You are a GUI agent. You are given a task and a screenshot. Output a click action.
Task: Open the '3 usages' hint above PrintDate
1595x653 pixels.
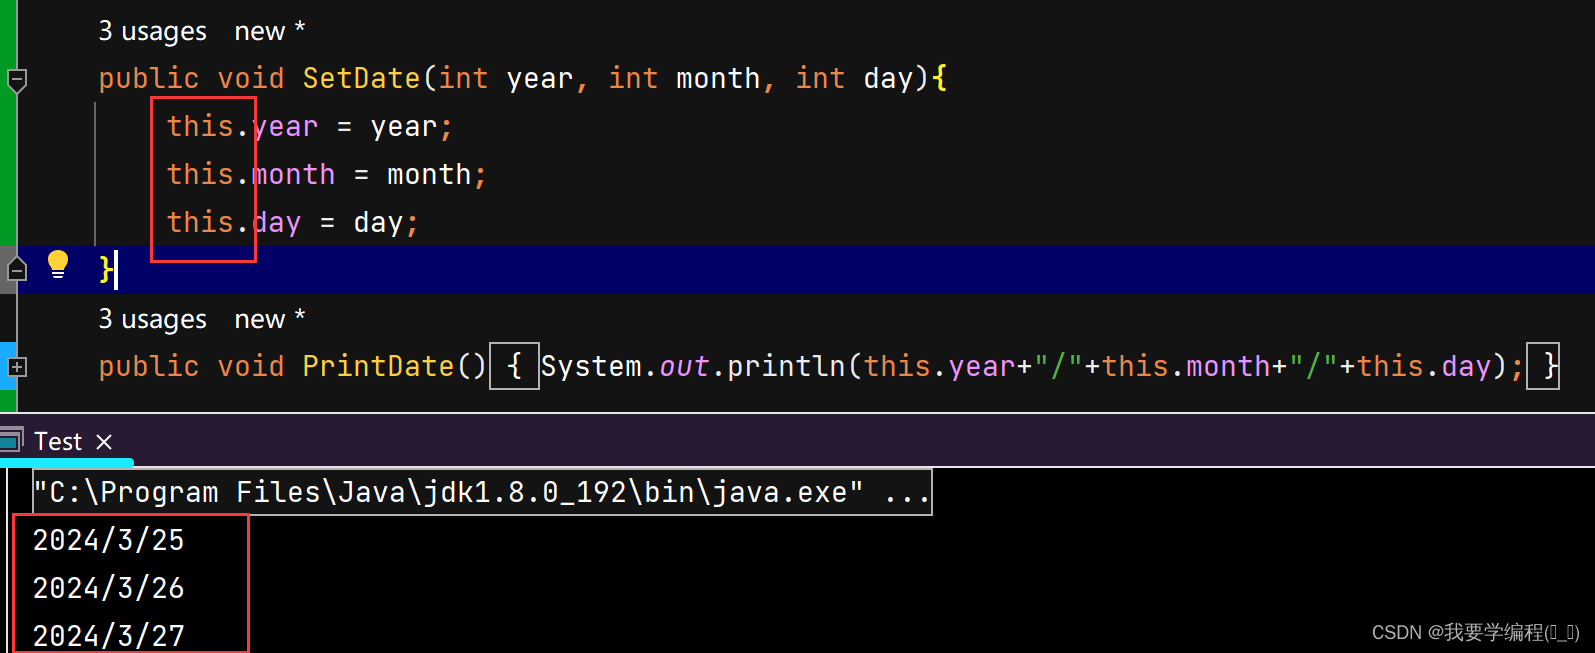tap(152, 320)
